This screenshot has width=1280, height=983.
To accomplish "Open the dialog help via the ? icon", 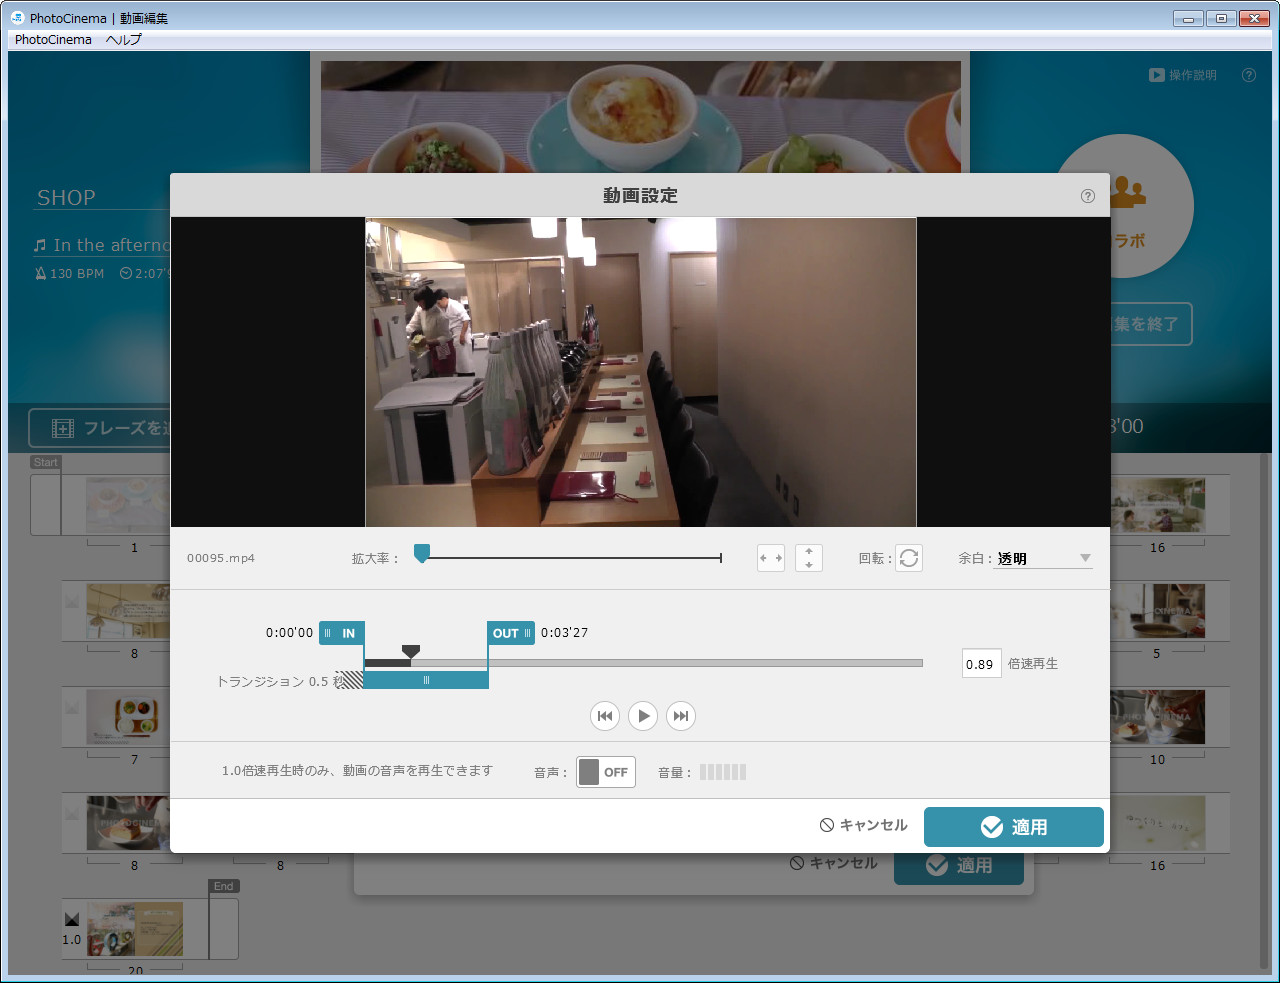I will [1087, 196].
